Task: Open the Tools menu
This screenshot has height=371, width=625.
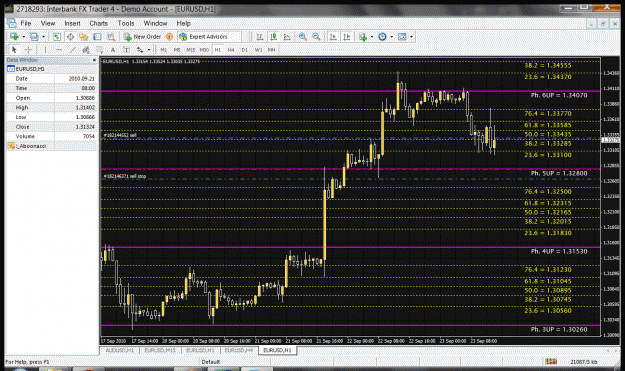Action: (x=126, y=24)
